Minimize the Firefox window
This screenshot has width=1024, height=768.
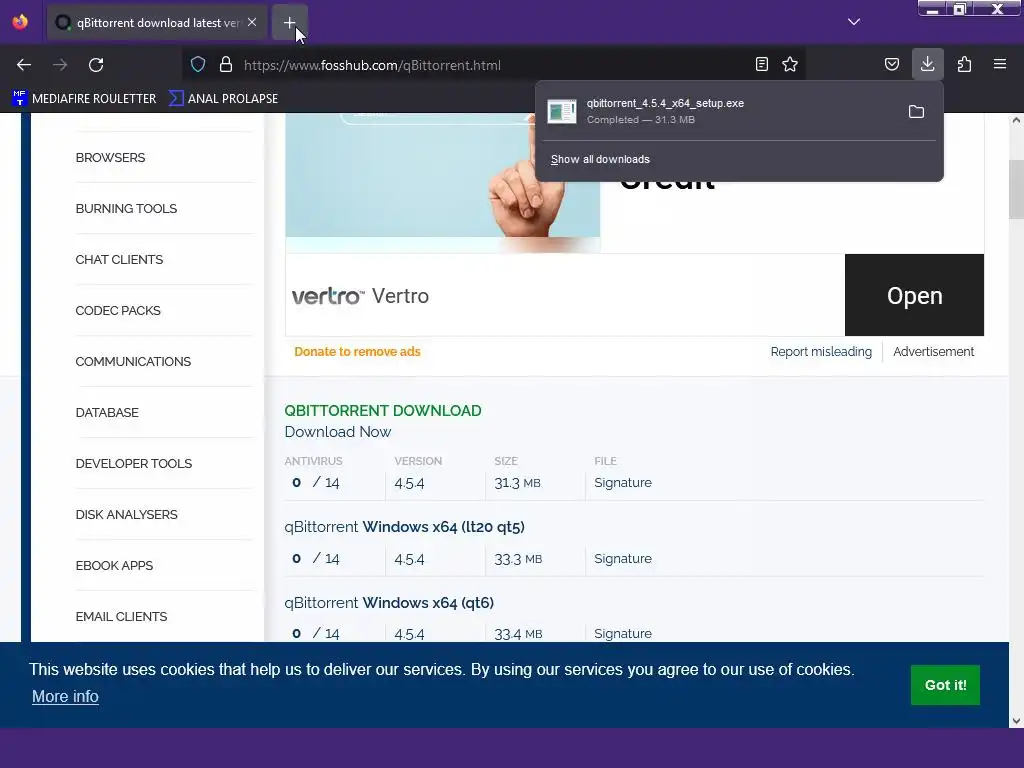click(932, 8)
